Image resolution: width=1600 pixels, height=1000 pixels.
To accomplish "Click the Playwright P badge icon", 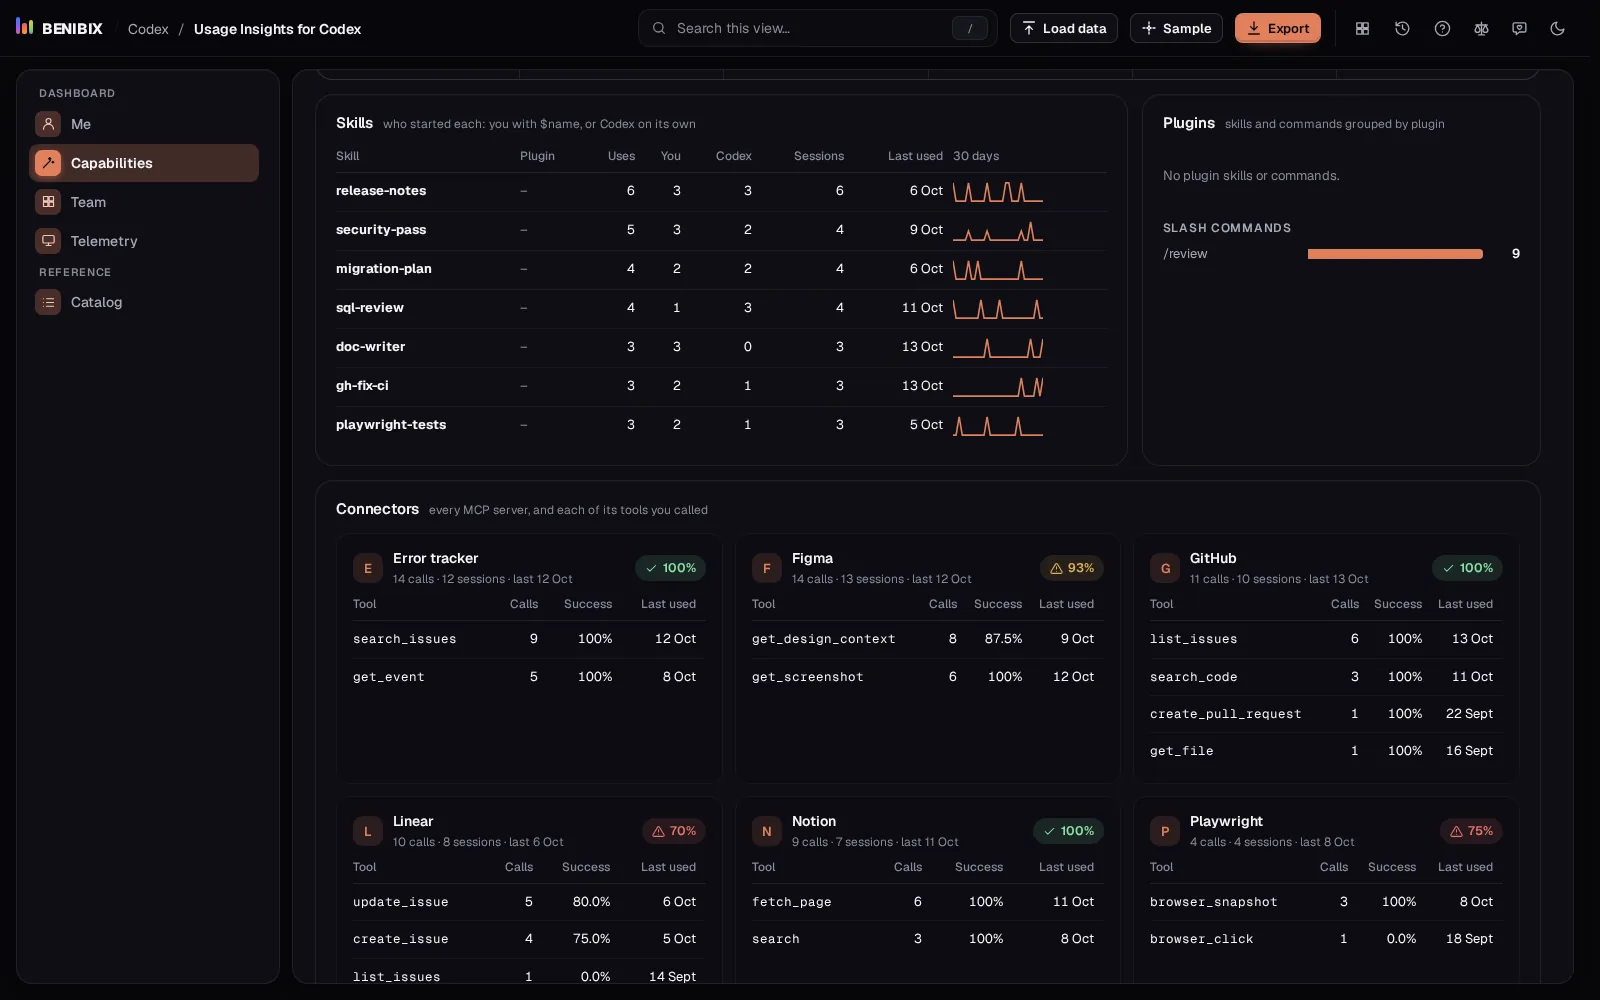I will 1165,831.
